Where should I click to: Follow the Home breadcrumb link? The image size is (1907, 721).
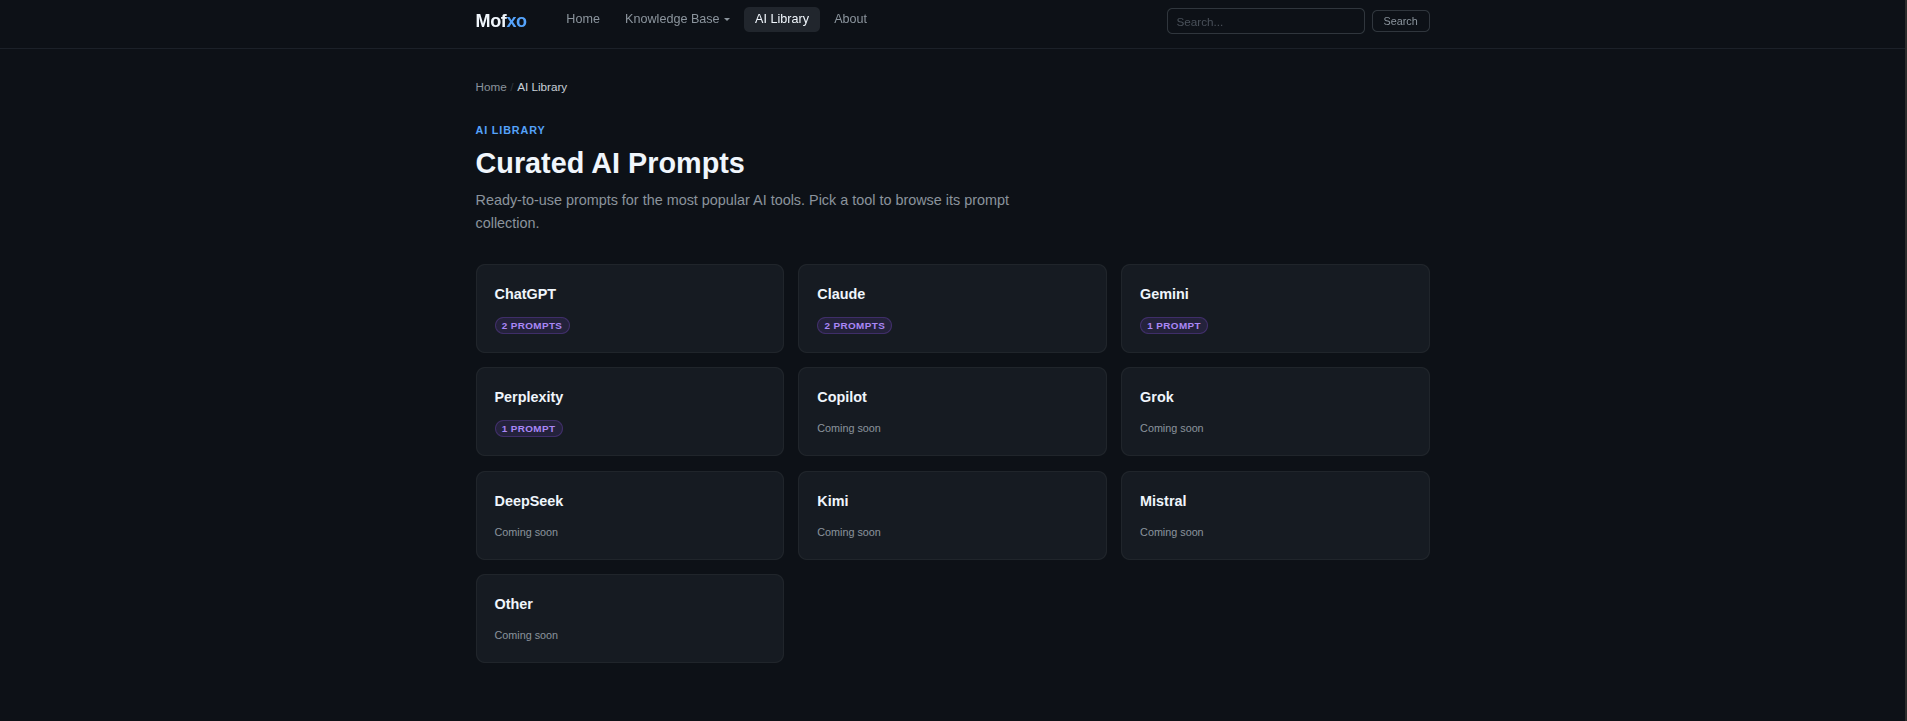[x=491, y=87]
